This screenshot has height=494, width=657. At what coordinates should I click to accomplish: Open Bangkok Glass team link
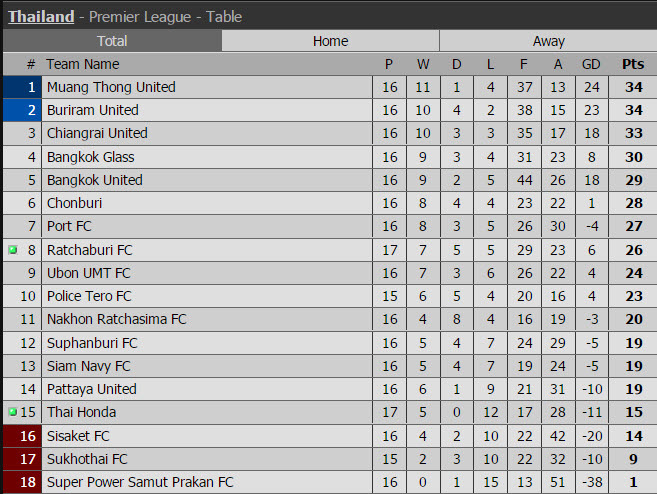90,157
